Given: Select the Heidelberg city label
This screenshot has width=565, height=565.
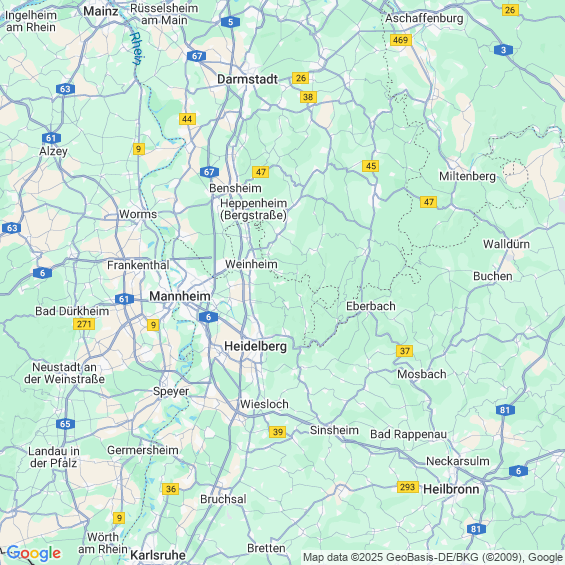Looking at the screenshot, I should point(255,346).
